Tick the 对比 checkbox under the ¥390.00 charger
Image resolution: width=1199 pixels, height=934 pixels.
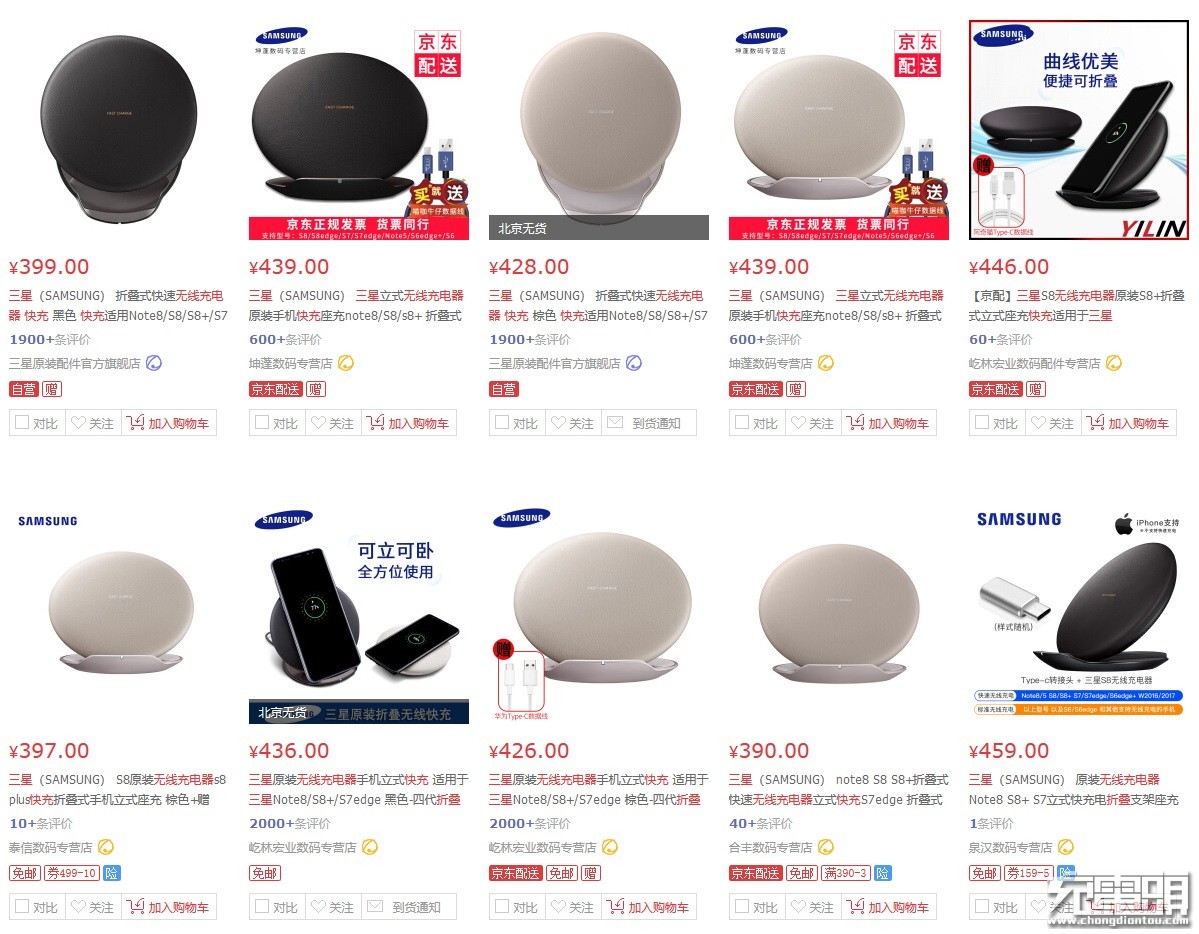(742, 906)
